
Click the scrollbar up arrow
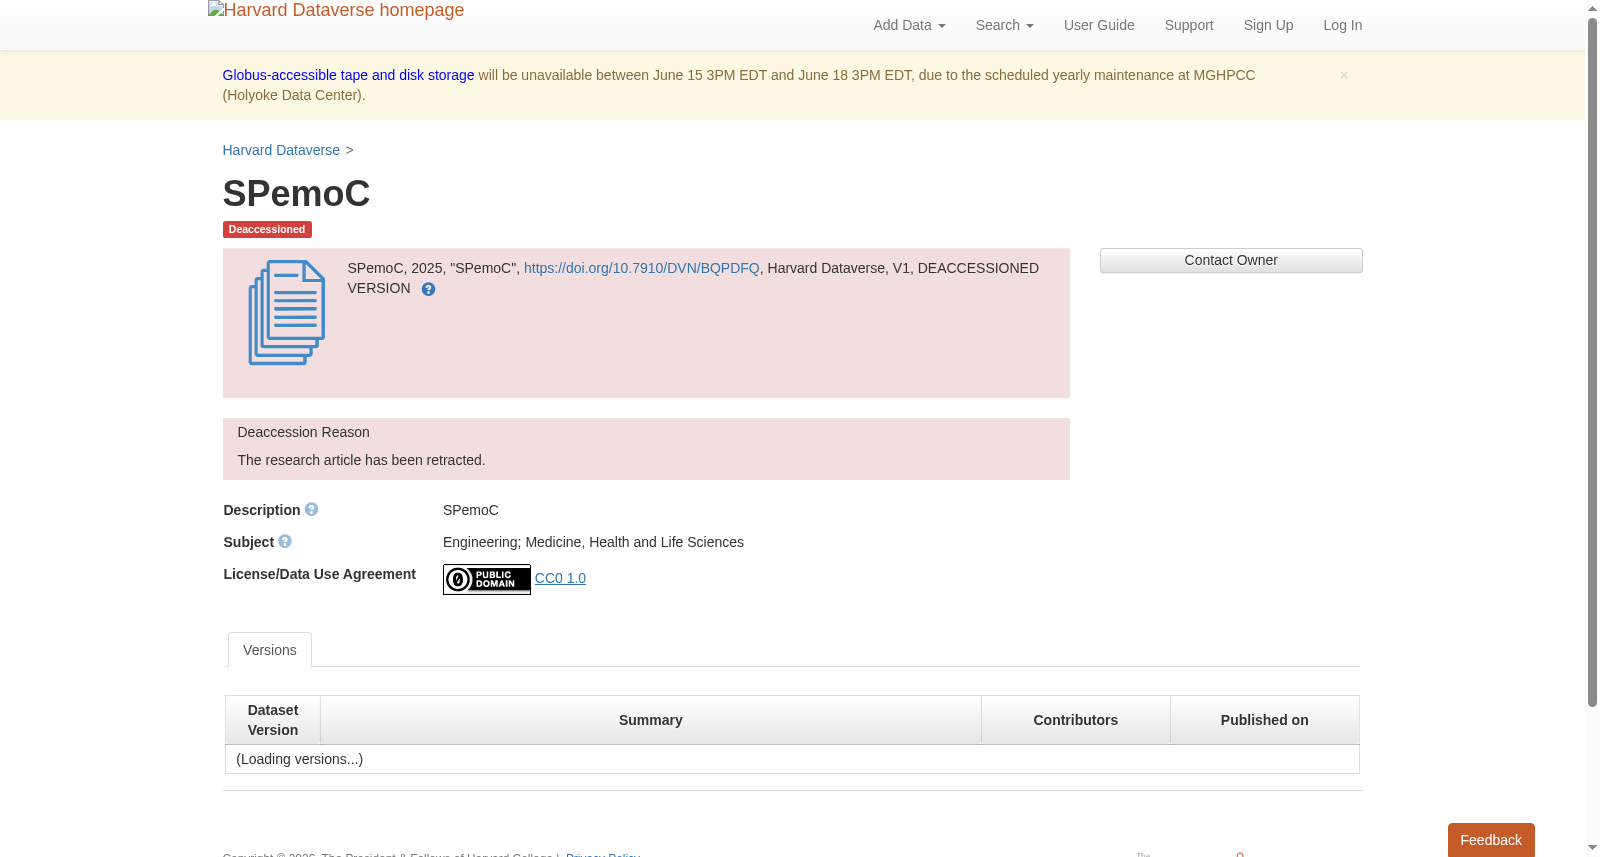coord(1593,8)
